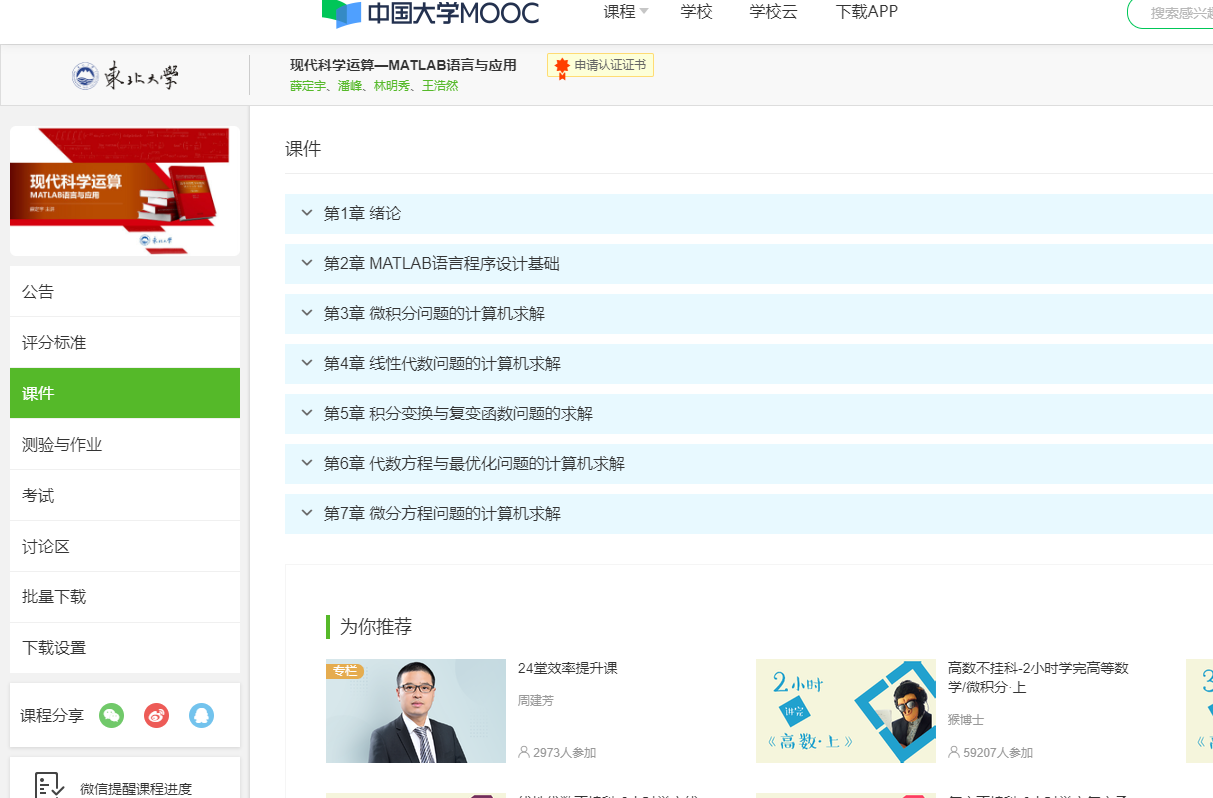This screenshot has height=798, width=1213.
Task: Open the 24堂效率提升课 thumbnail
Action: [416, 711]
